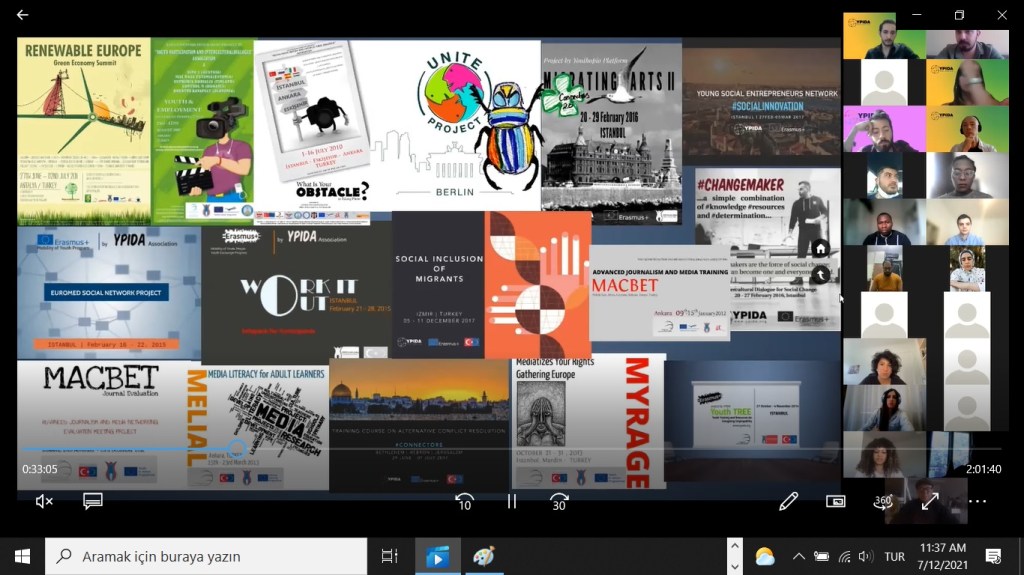This screenshot has width=1024, height=575.
Task: Switch to mini view mode
Action: click(x=835, y=501)
